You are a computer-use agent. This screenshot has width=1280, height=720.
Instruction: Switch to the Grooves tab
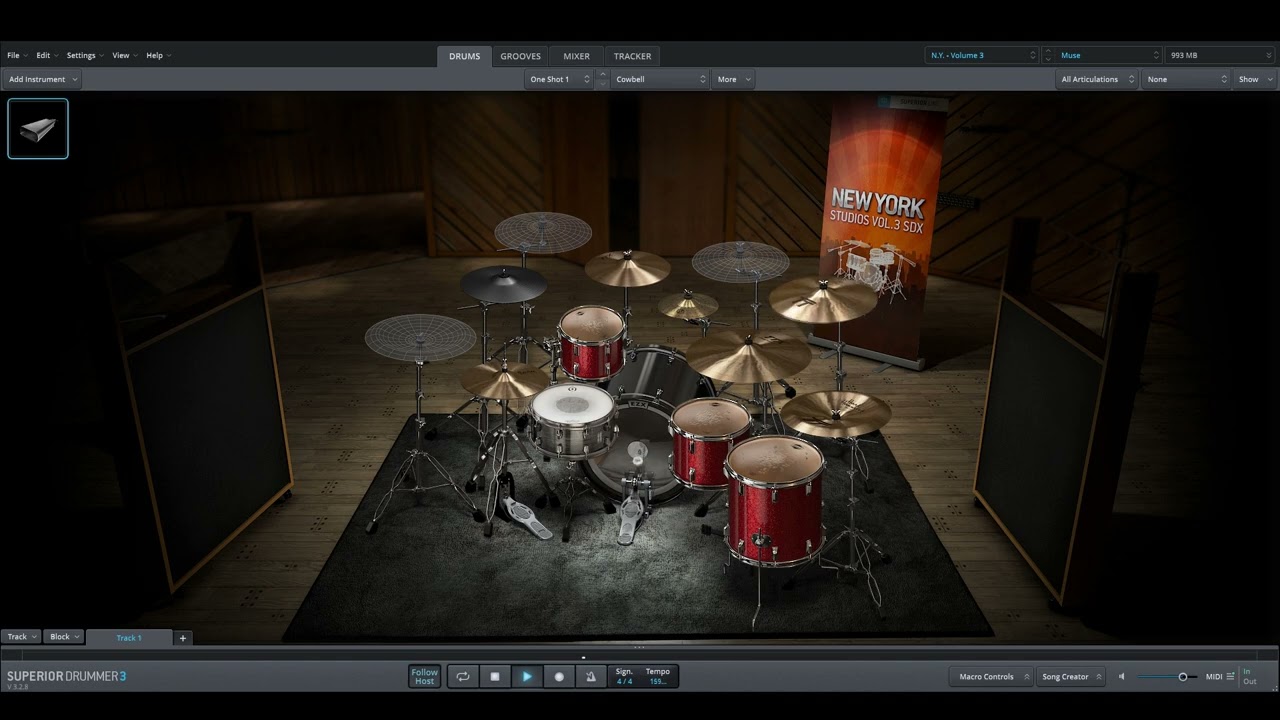520,56
